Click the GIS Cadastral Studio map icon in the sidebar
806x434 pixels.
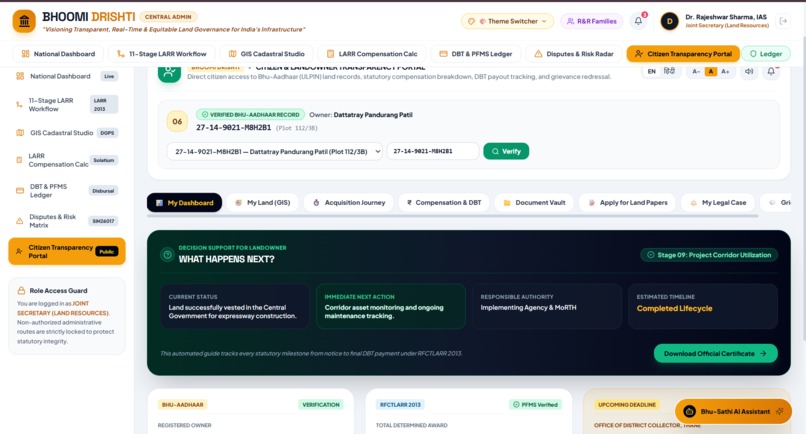pyautogui.click(x=20, y=133)
